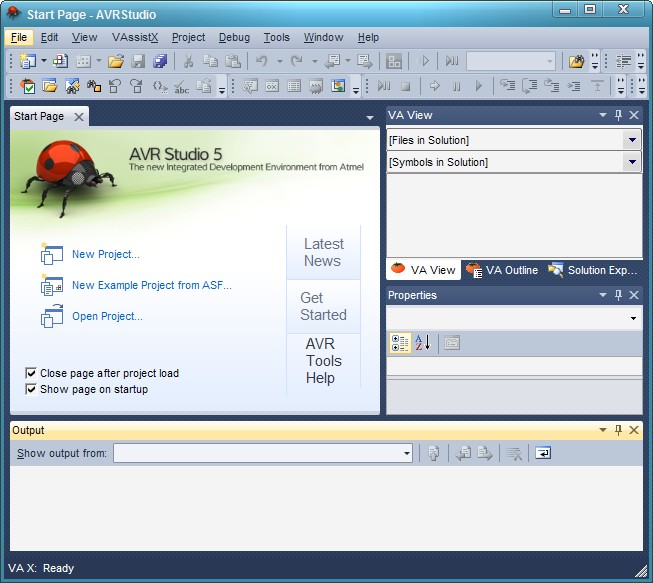Click the empty solution configurations combo box
The height and width of the screenshot is (583, 653).
511,61
